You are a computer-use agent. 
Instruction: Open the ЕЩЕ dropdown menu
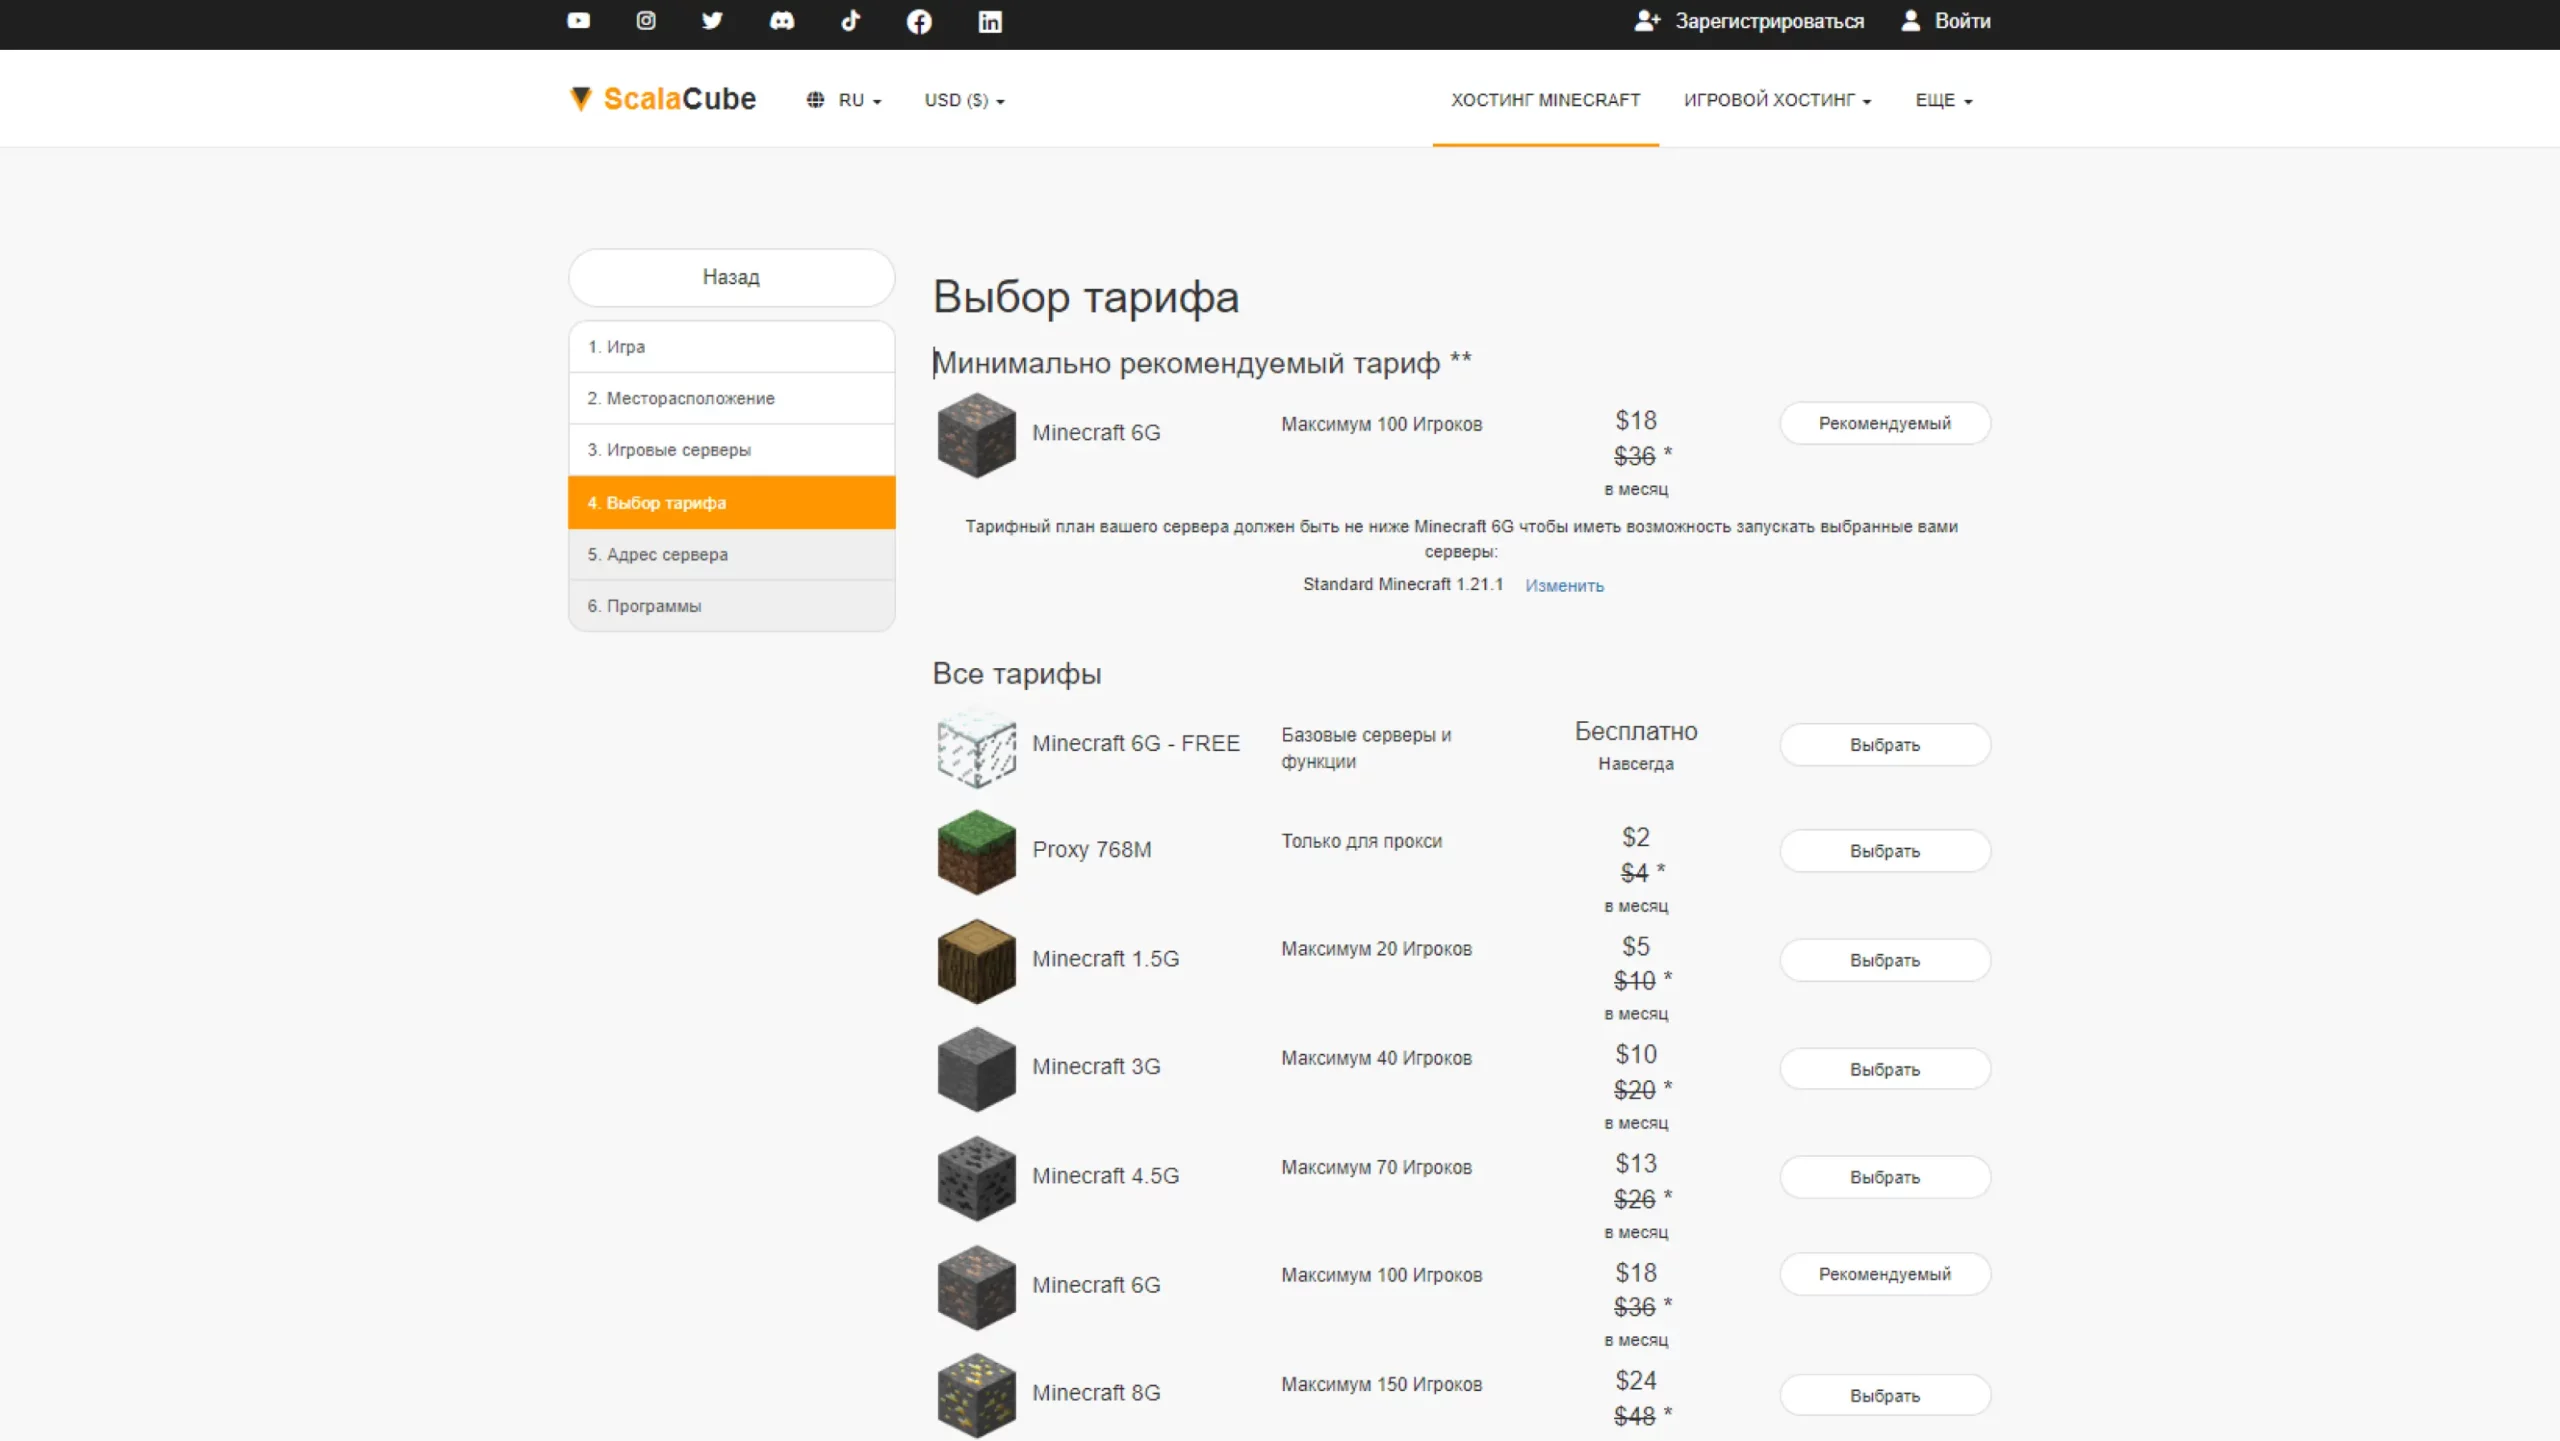(x=1943, y=100)
